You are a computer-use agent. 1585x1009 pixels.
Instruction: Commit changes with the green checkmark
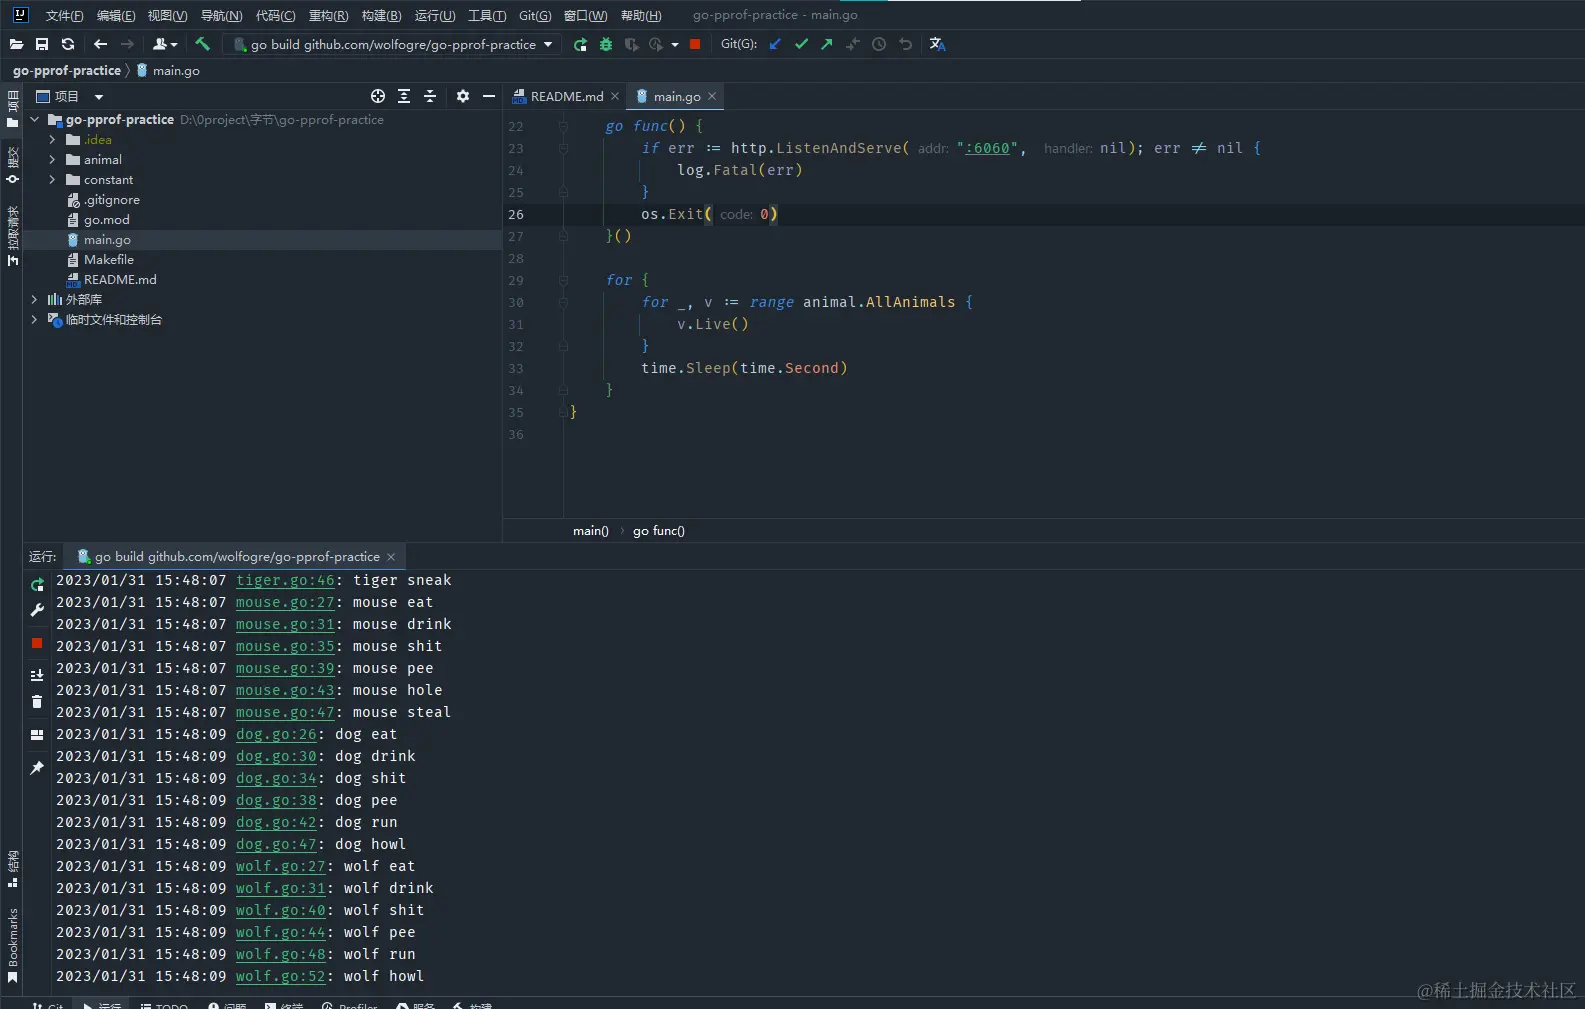pyautogui.click(x=801, y=44)
